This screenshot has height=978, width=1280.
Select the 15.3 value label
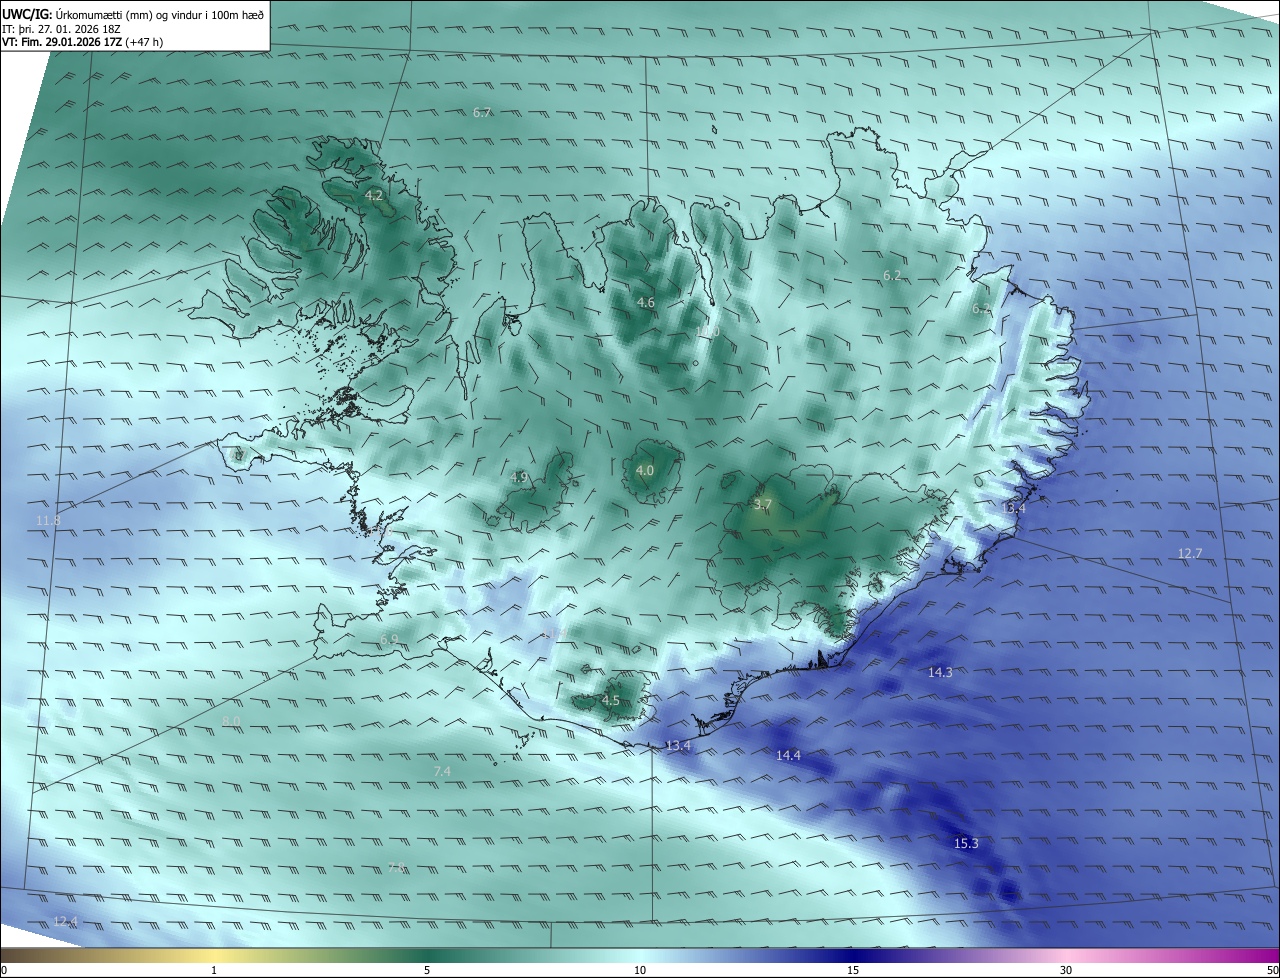click(x=966, y=844)
